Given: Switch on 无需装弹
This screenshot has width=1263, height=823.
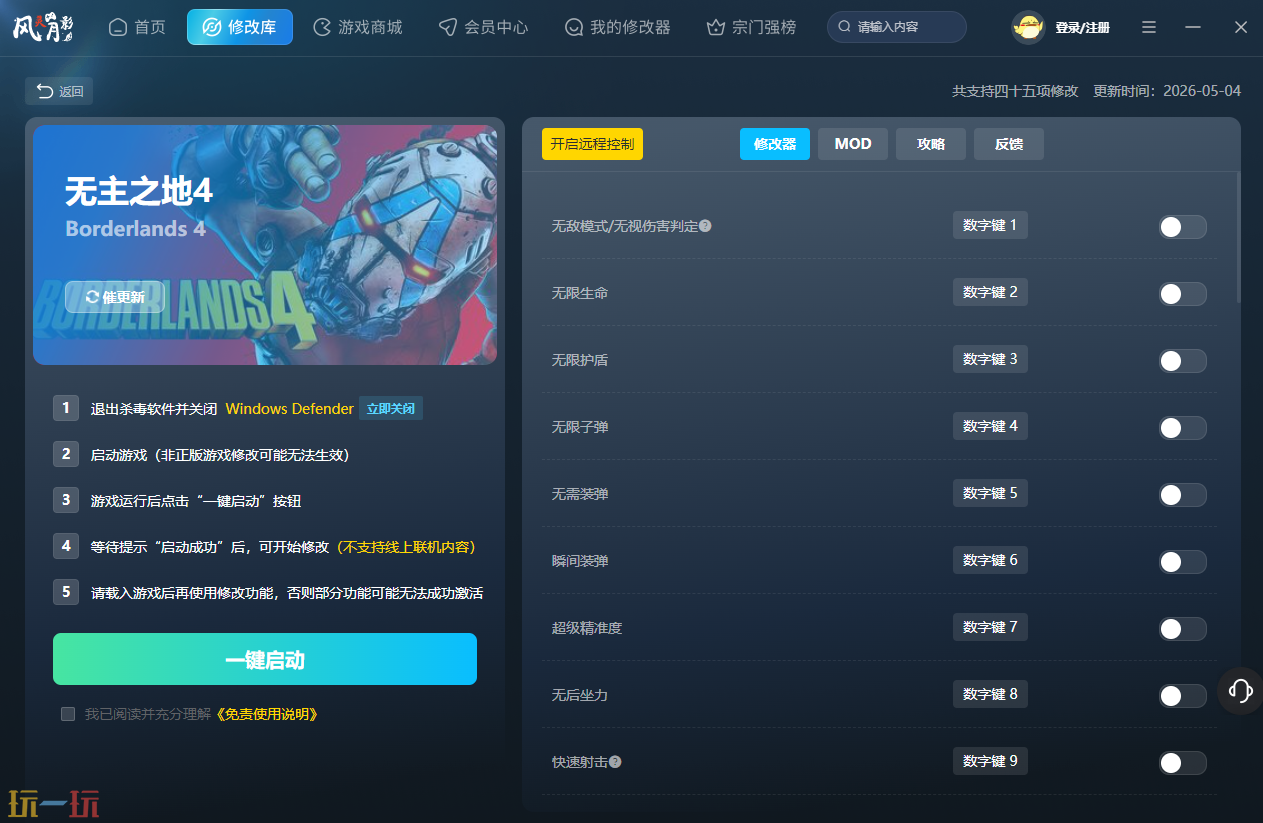Looking at the screenshot, I should click(1182, 495).
